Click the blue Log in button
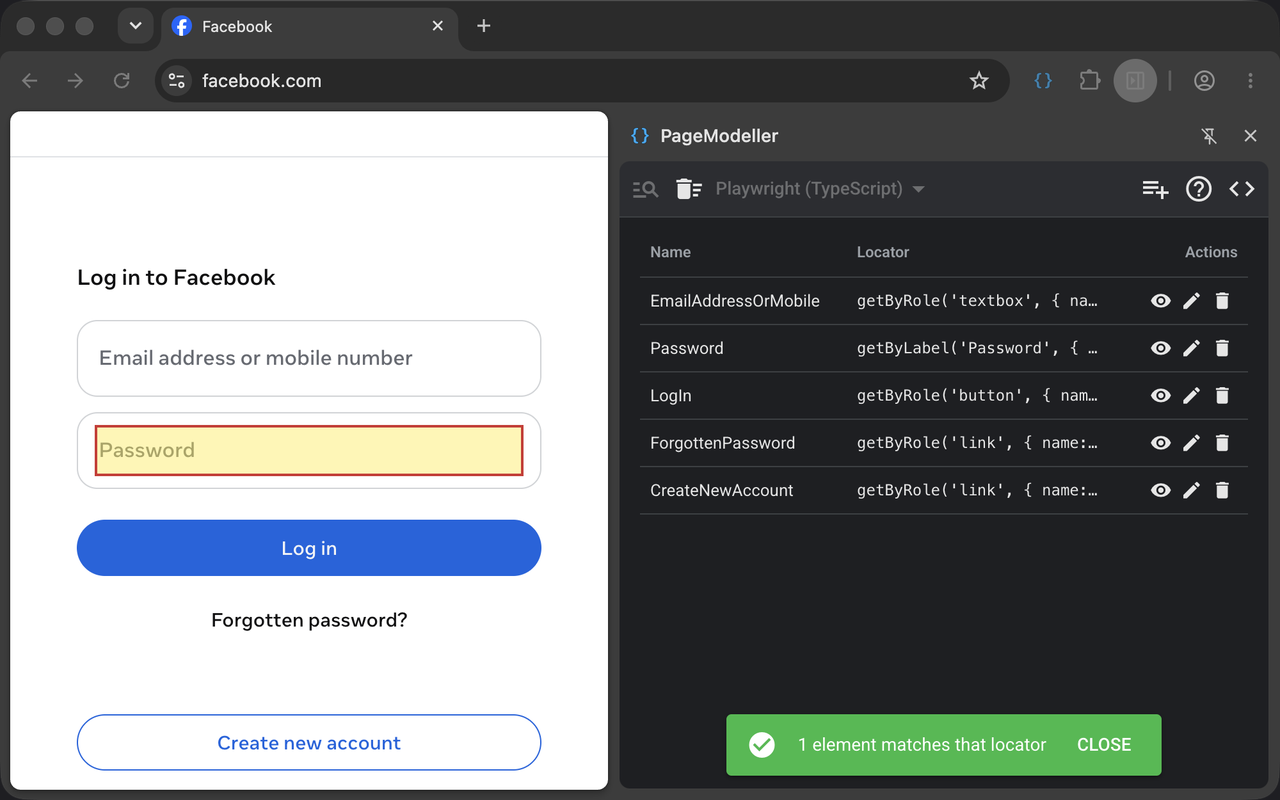The height and width of the screenshot is (800, 1280). coord(309,548)
